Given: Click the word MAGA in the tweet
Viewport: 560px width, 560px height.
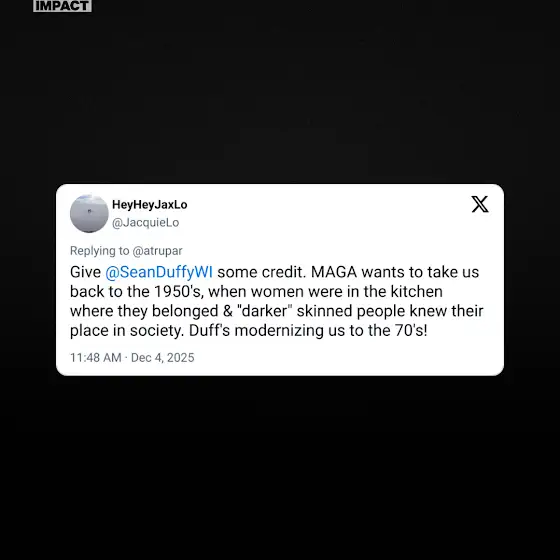Looking at the screenshot, I should point(334,272).
